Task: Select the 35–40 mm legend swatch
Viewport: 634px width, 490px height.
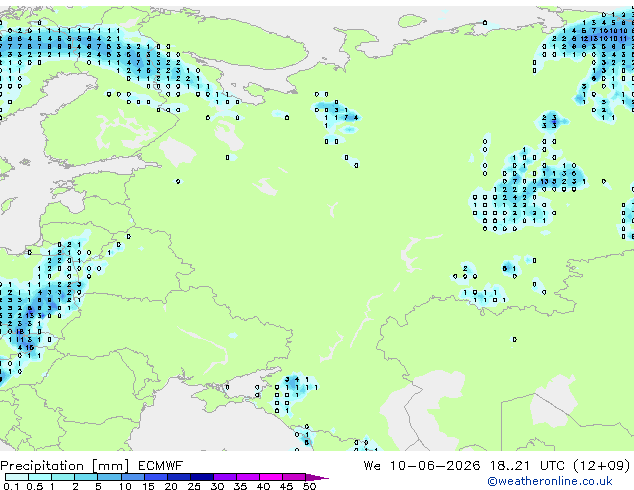Action: [x=247, y=477]
